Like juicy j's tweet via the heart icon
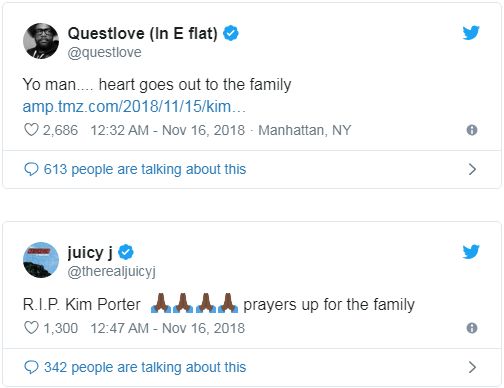 31,328
